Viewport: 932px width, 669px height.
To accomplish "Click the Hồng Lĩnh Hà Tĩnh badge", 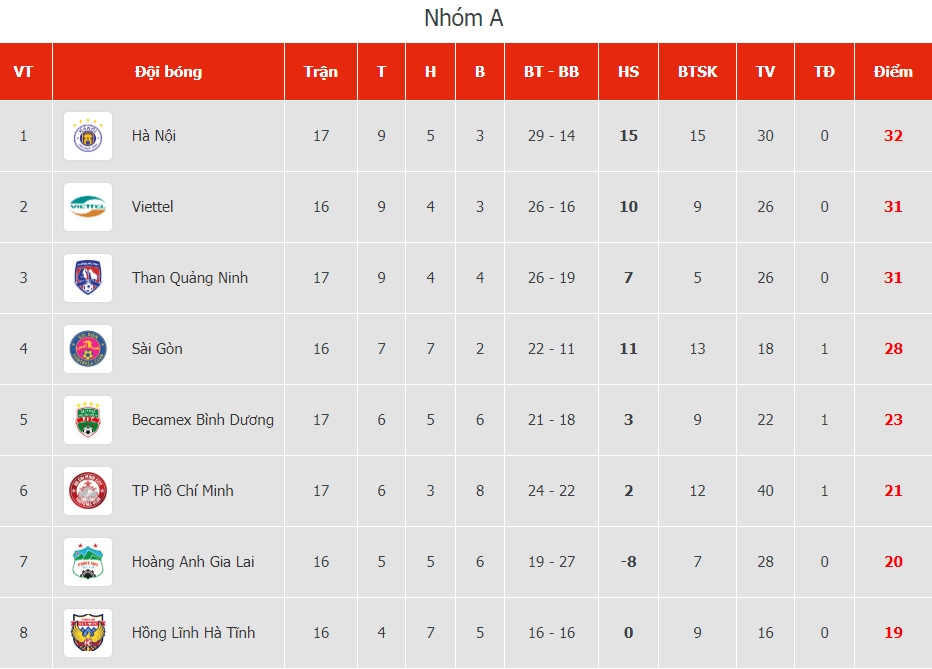I will [x=88, y=633].
